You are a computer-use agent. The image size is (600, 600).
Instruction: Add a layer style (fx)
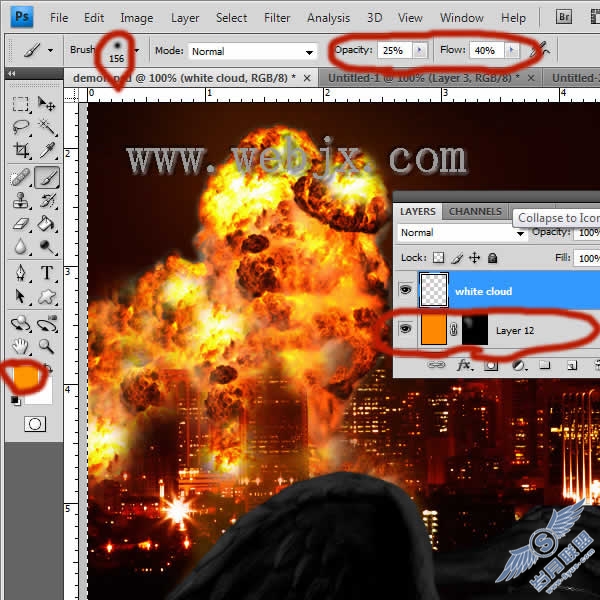[465, 365]
